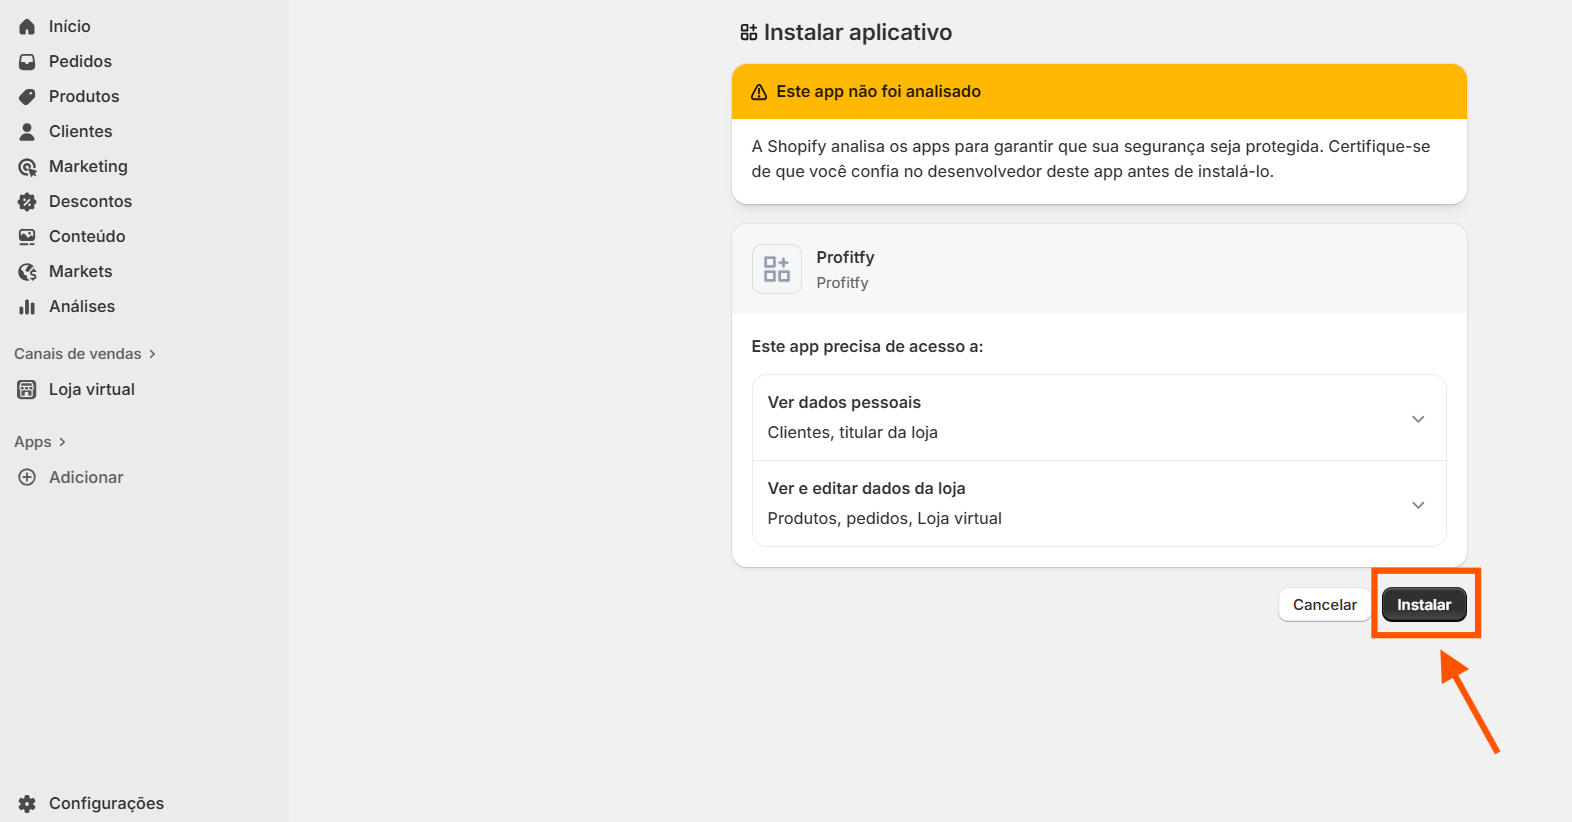This screenshot has height=822, width=1572.
Task: Click the Profitfy app placeholder icon
Action: 777,269
